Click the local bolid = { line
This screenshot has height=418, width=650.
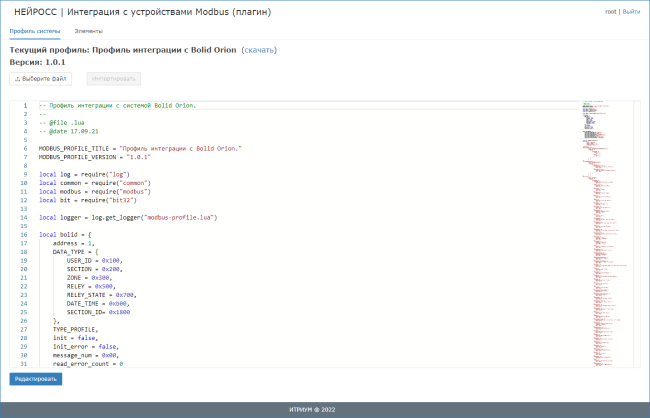(x=65, y=235)
